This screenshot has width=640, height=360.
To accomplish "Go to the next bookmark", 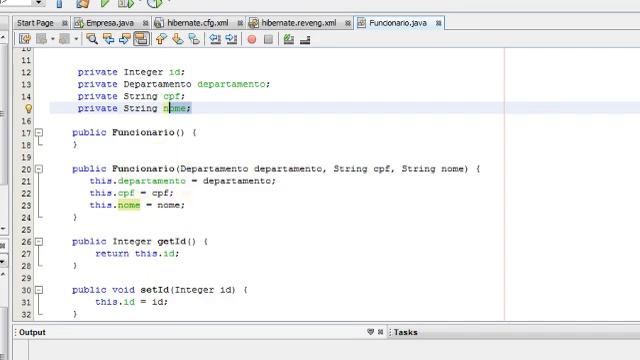I will (178, 39).
